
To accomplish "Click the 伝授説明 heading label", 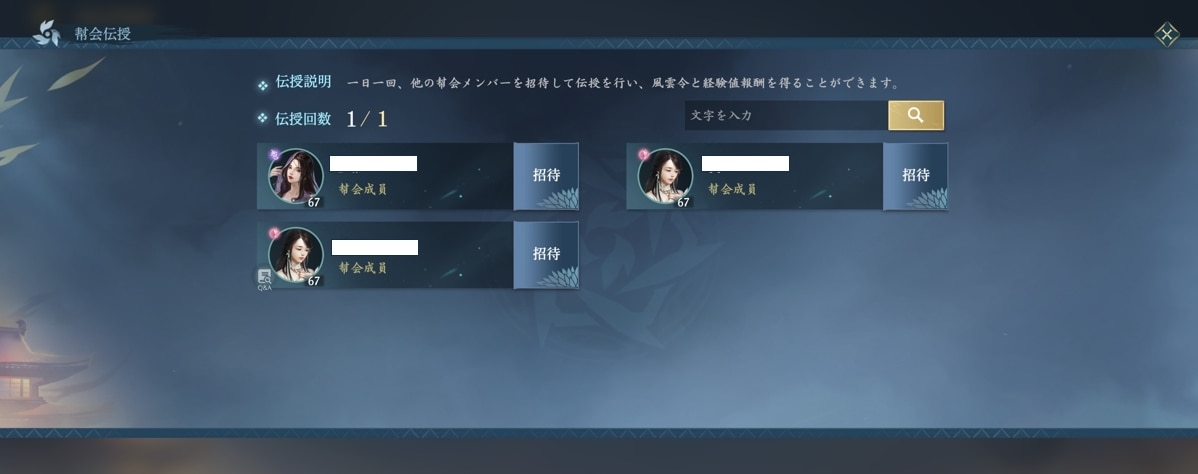I will click(x=303, y=82).
